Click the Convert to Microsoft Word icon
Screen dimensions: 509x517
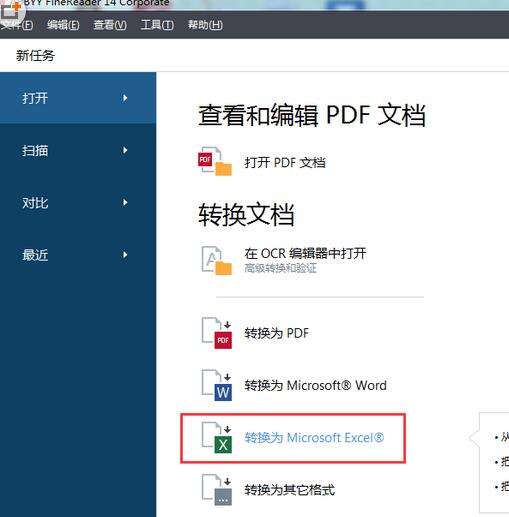pyautogui.click(x=217, y=385)
